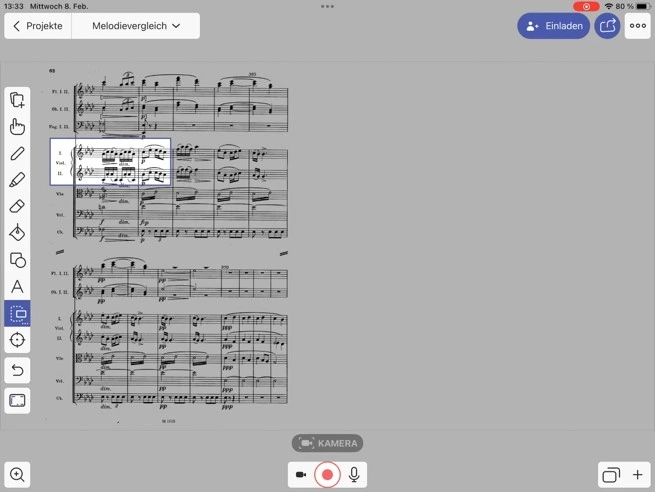The image size is (655, 492).
Task: Go back to Projekte
Action: (x=38, y=26)
